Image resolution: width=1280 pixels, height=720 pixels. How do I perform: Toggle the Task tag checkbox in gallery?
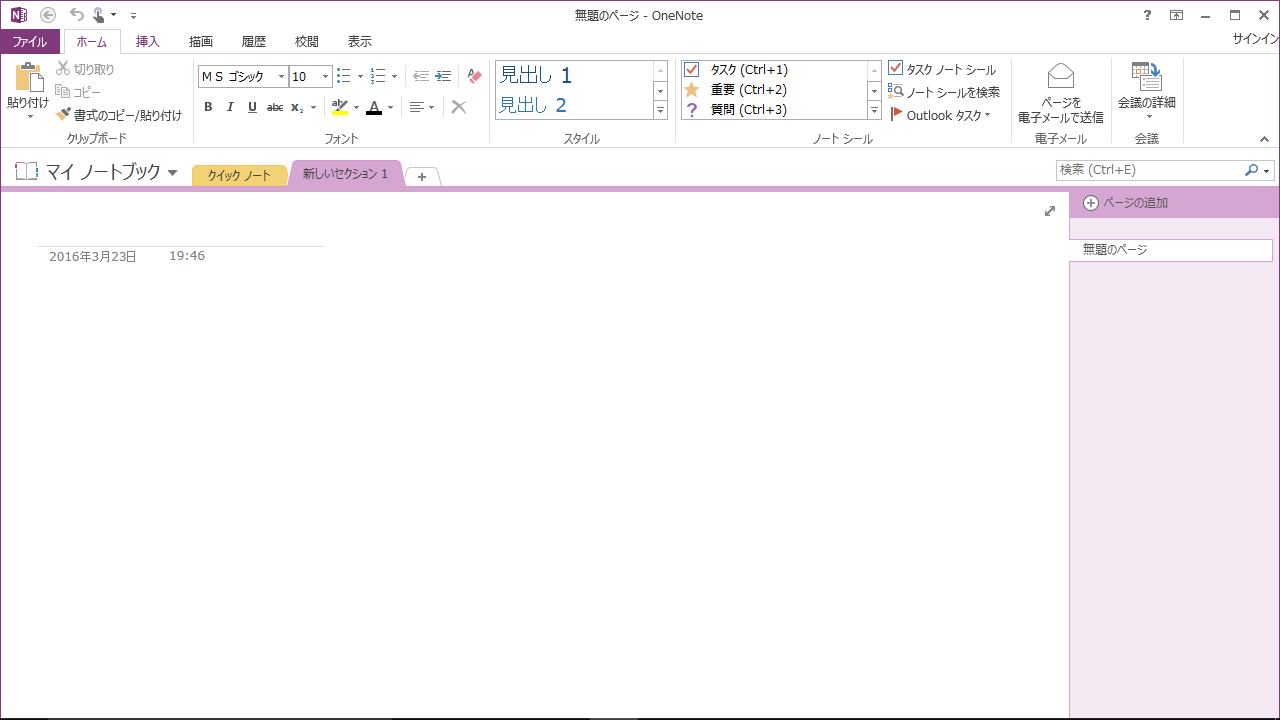click(692, 70)
